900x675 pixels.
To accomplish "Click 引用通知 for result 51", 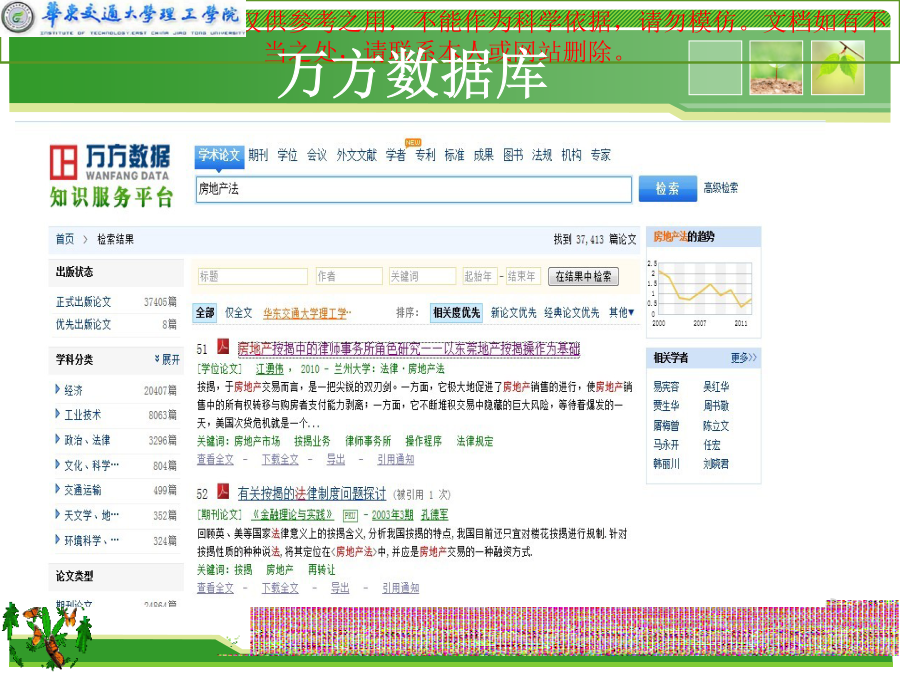I will click(x=395, y=459).
